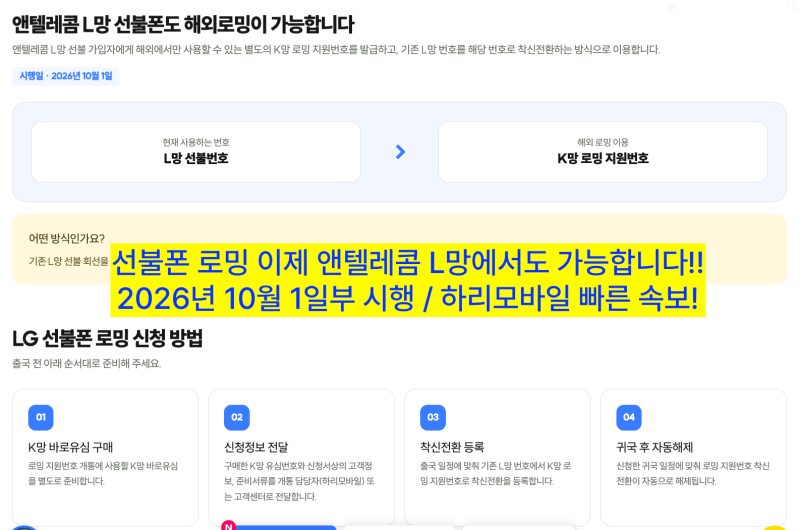Click the description under 착신전환 등록
Screen dimensions: 800x530
[x=495, y=473]
